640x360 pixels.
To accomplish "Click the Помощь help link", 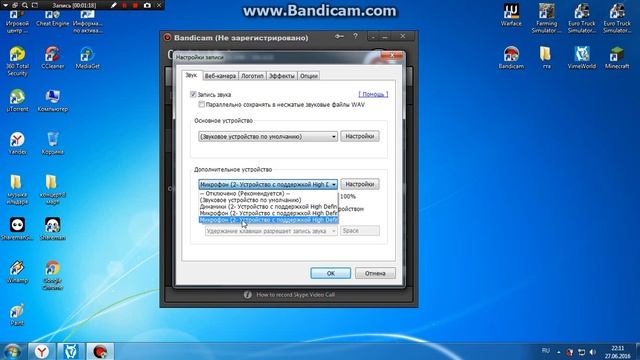I will [x=373, y=94].
